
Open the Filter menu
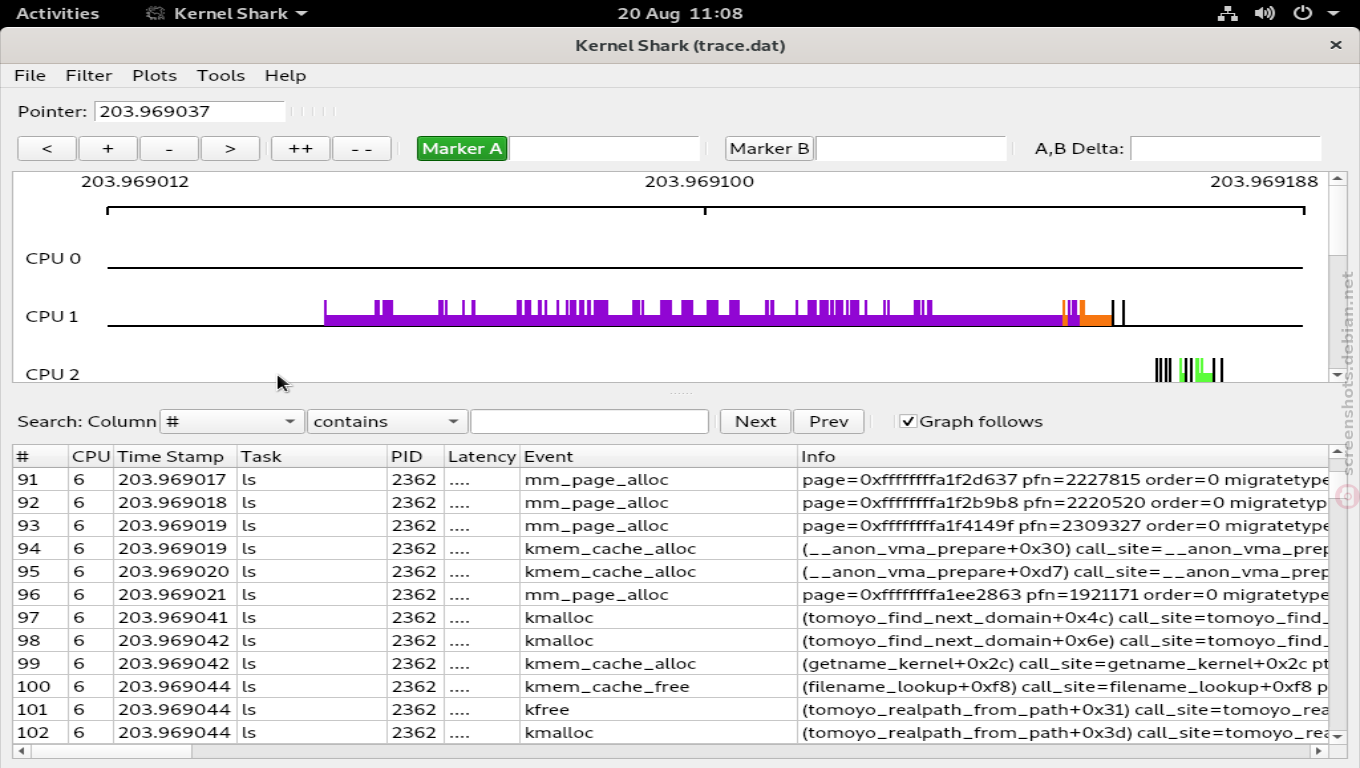(89, 75)
